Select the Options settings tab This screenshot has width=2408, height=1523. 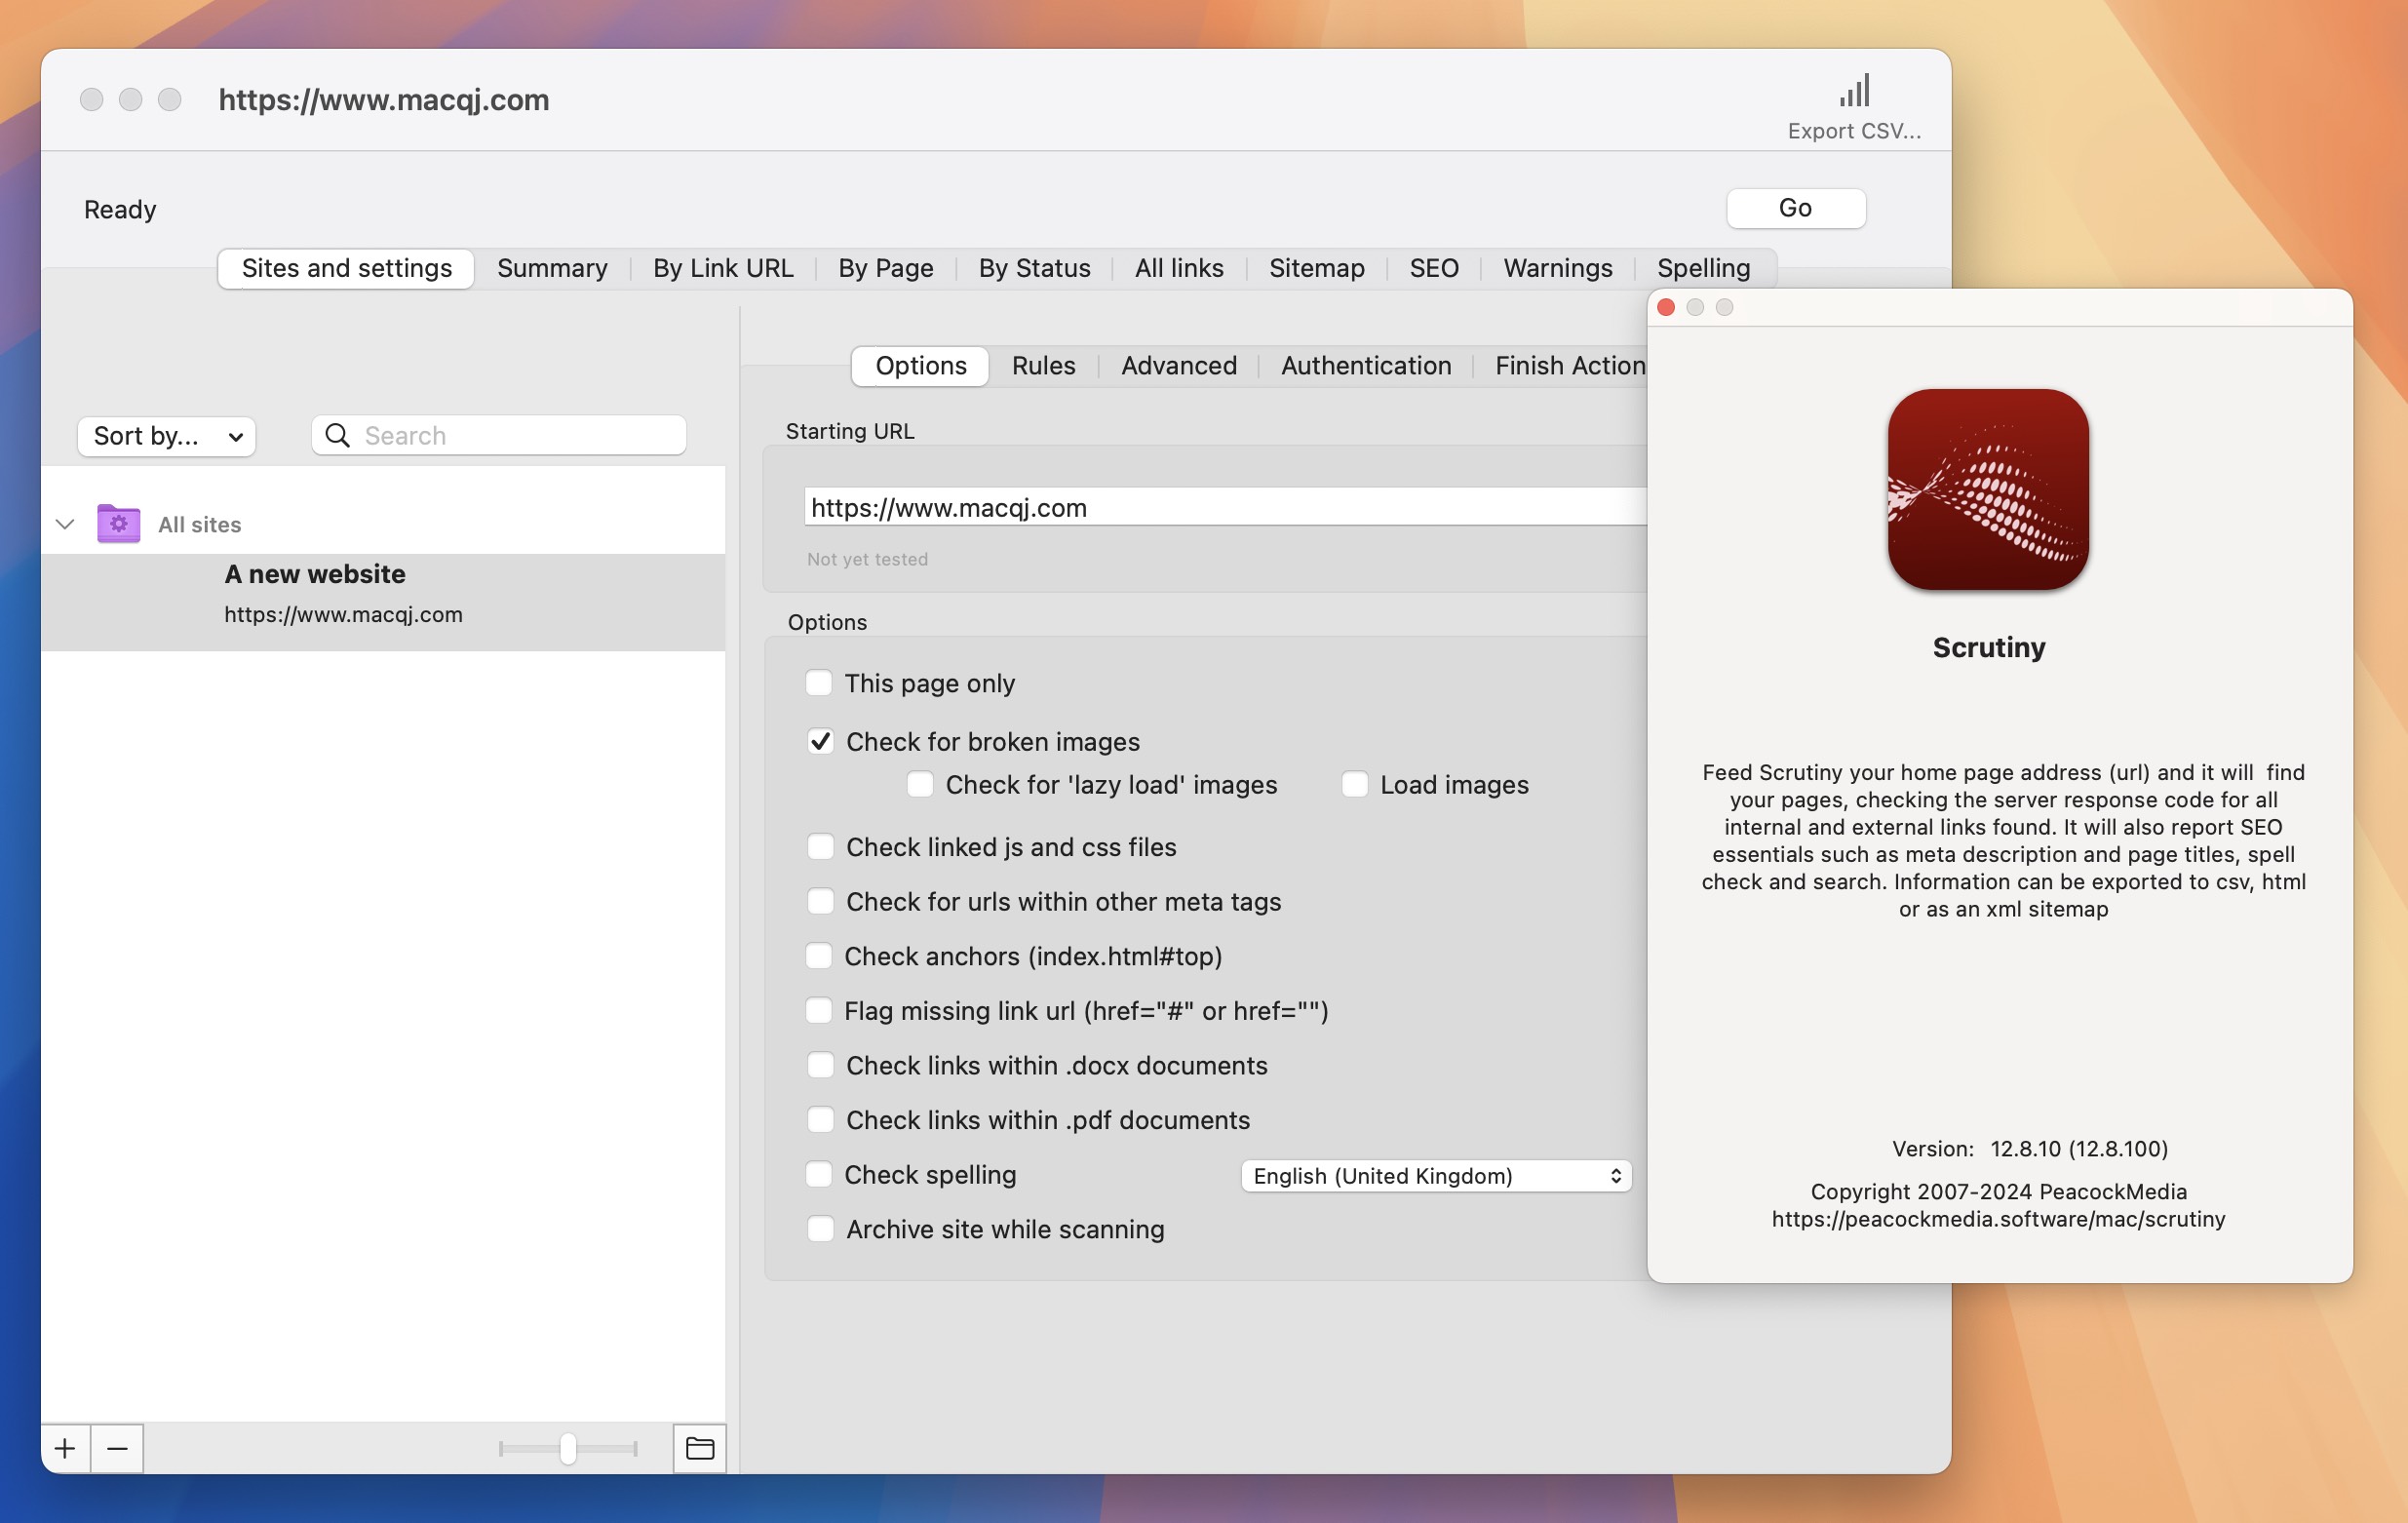click(x=921, y=366)
